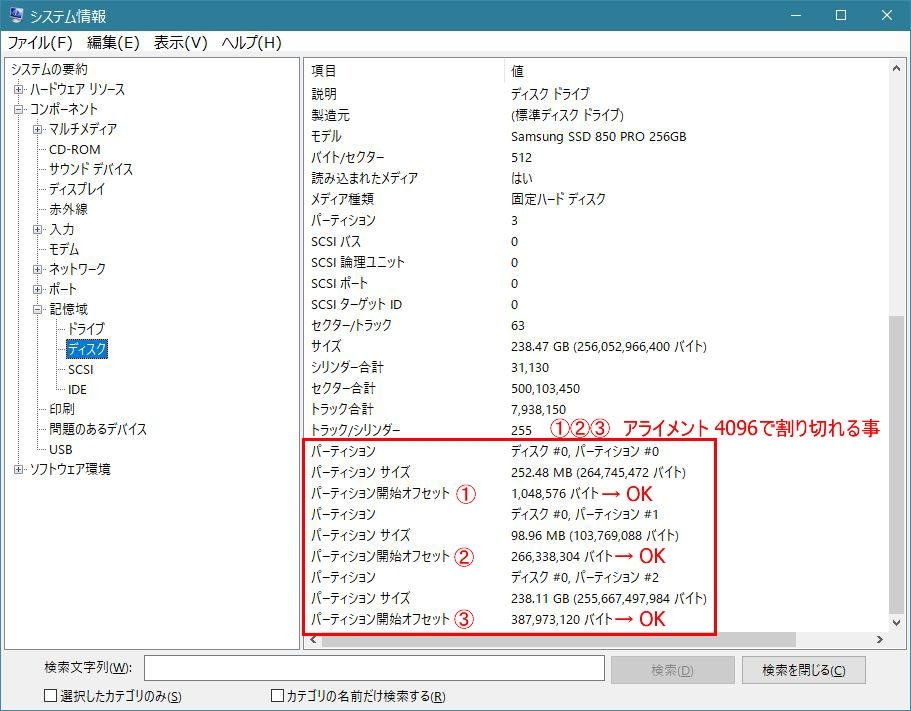Select the 問題のあるデバイス tree item
The image size is (911, 711).
98,429
